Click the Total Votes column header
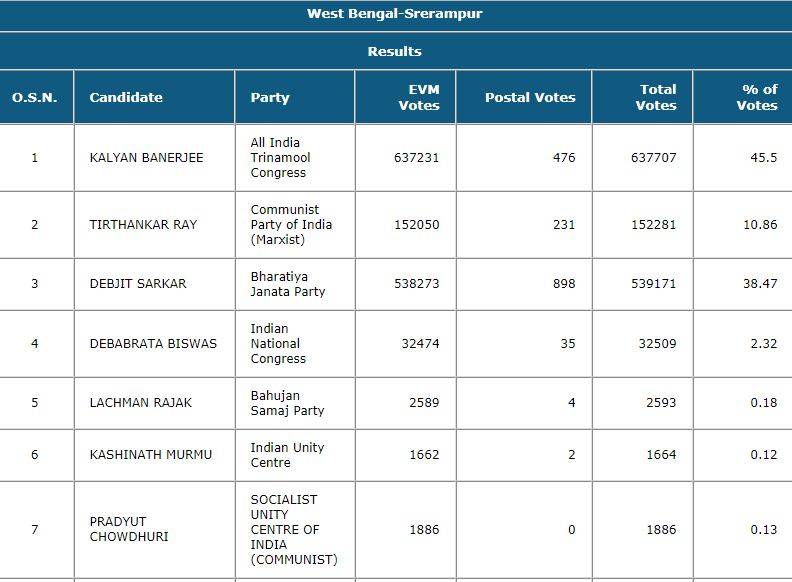The width and height of the screenshot is (792, 582). coord(656,97)
